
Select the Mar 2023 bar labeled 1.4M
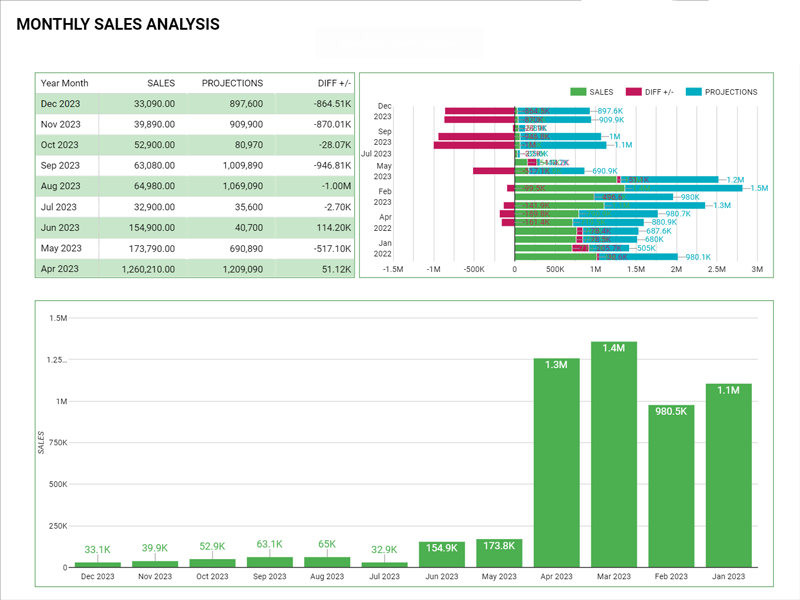(613, 455)
